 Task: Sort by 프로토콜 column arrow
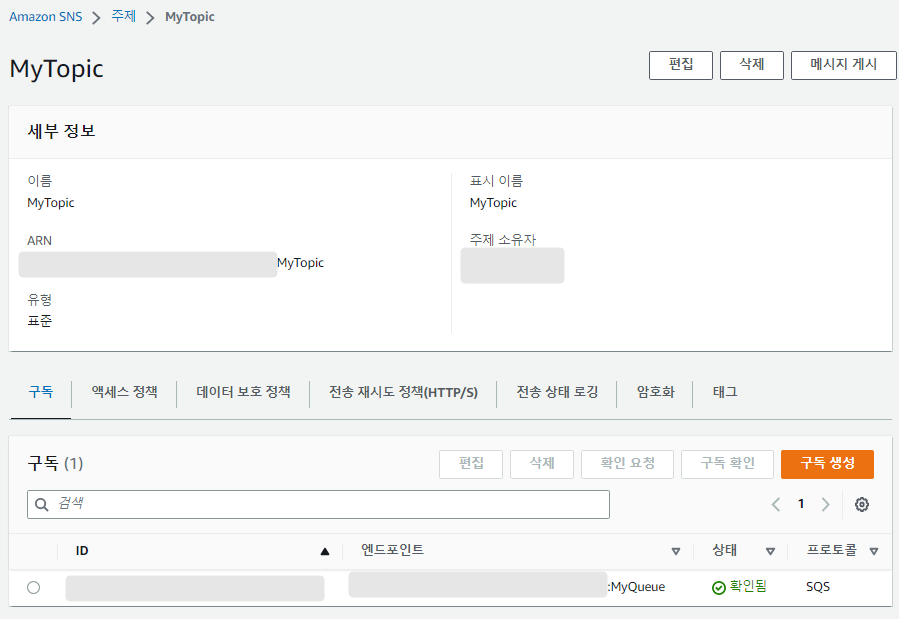coord(873,551)
